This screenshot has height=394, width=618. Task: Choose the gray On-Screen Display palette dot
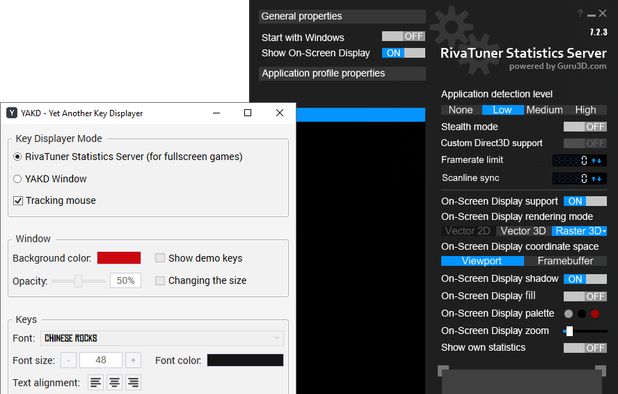[x=568, y=314]
